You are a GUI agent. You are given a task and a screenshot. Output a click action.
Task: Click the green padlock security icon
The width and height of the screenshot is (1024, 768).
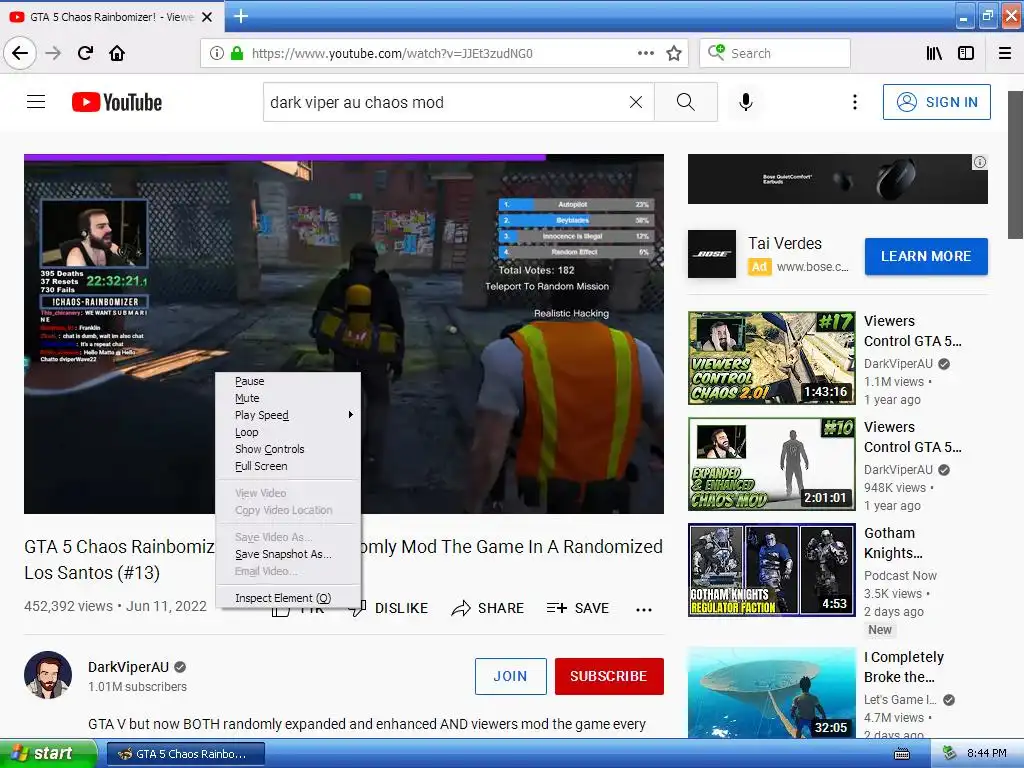pyautogui.click(x=237, y=54)
